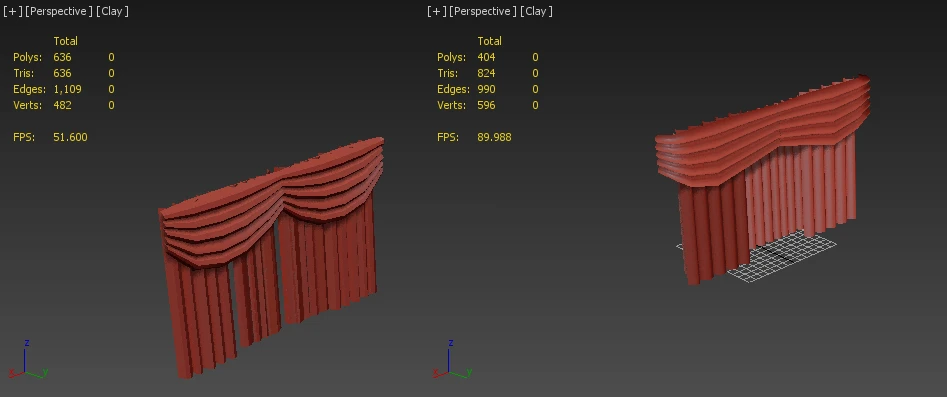Click the Verts 596 statistic
The image size is (947, 397).
click(486, 105)
